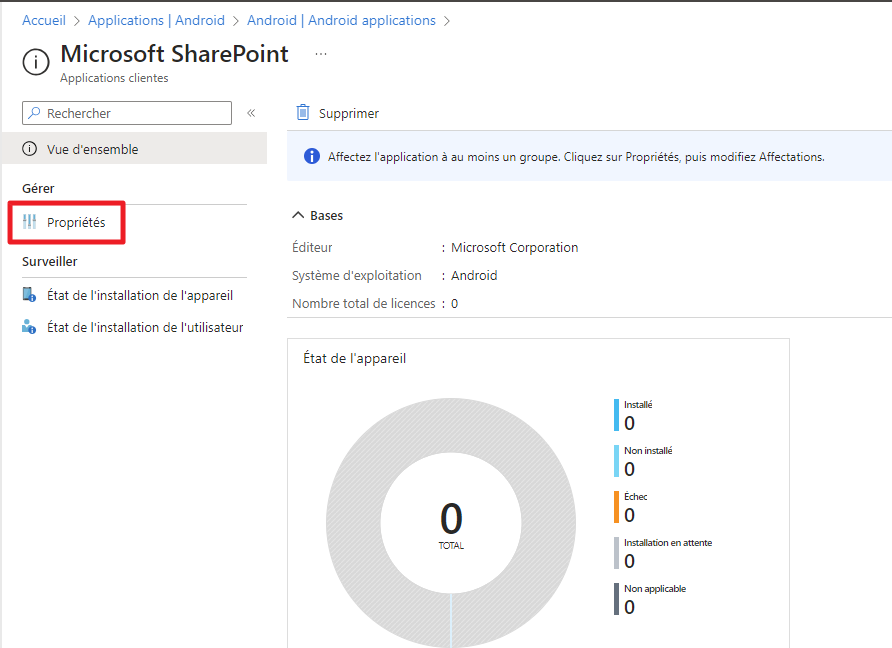Click Installation en attente legend entry
The image size is (892, 648).
point(663,554)
